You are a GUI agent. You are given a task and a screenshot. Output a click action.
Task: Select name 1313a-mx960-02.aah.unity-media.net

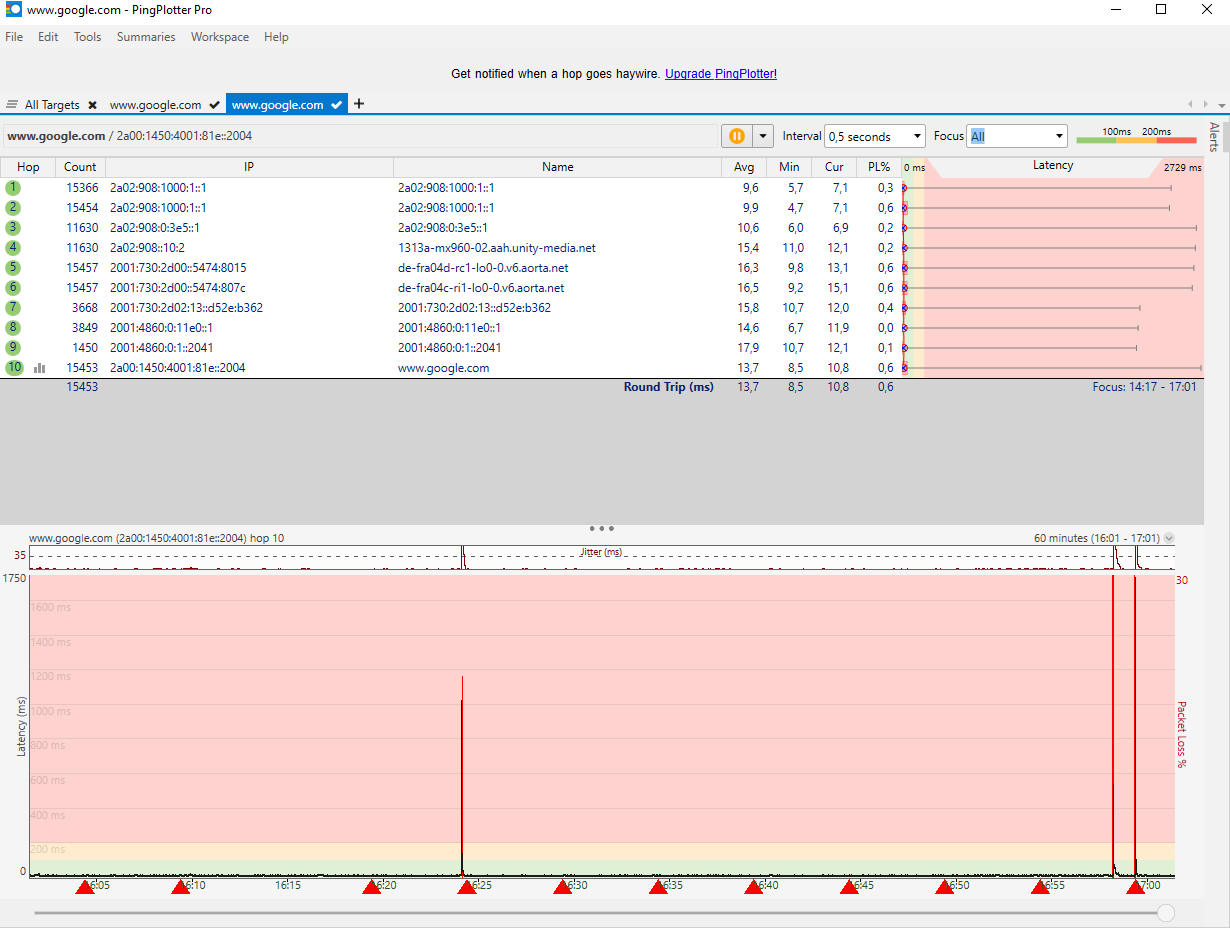[496, 248]
